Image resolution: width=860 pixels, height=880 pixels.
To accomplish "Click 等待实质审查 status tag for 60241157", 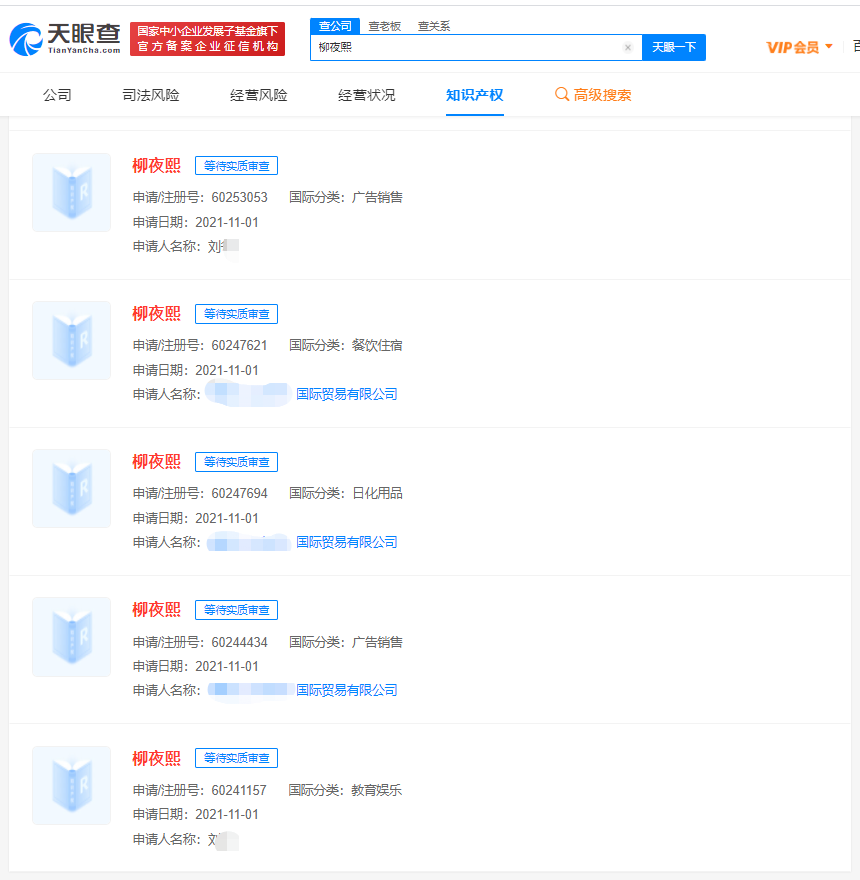I will coord(236,758).
